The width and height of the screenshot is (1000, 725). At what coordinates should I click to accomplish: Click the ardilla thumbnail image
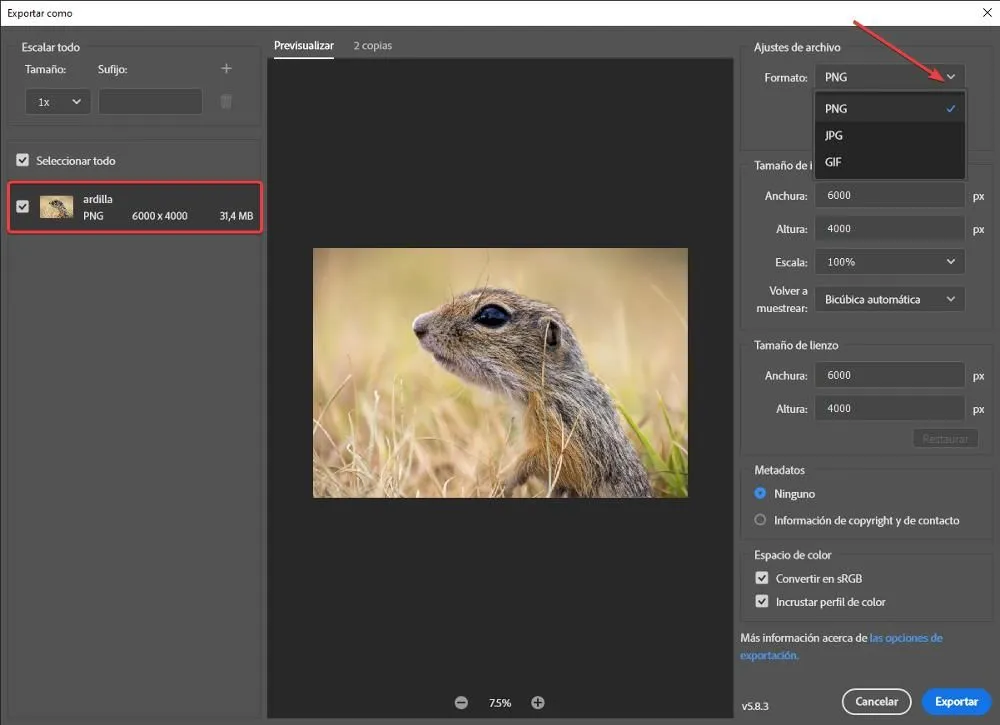point(56,207)
